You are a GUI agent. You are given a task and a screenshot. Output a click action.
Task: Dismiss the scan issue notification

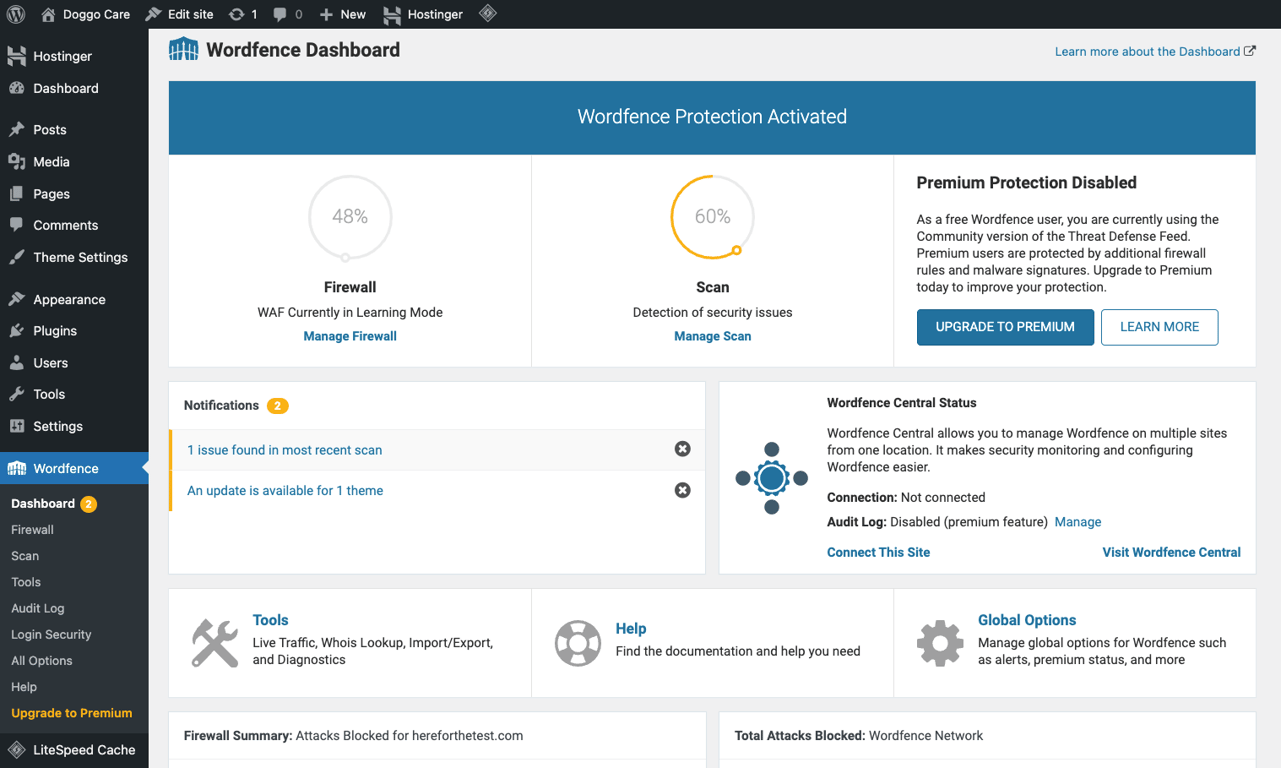682,449
